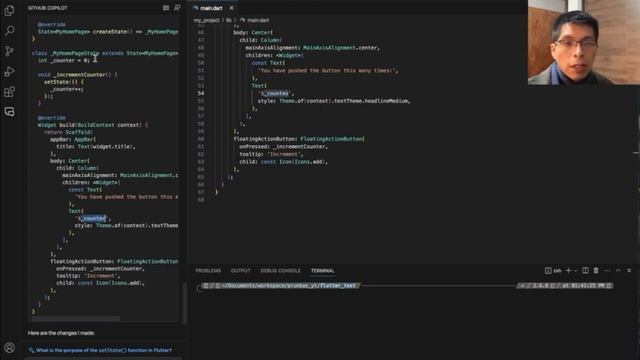The width and height of the screenshot is (640, 360).
Task: Click the my_project breadcrumb segment
Action: click(207, 20)
